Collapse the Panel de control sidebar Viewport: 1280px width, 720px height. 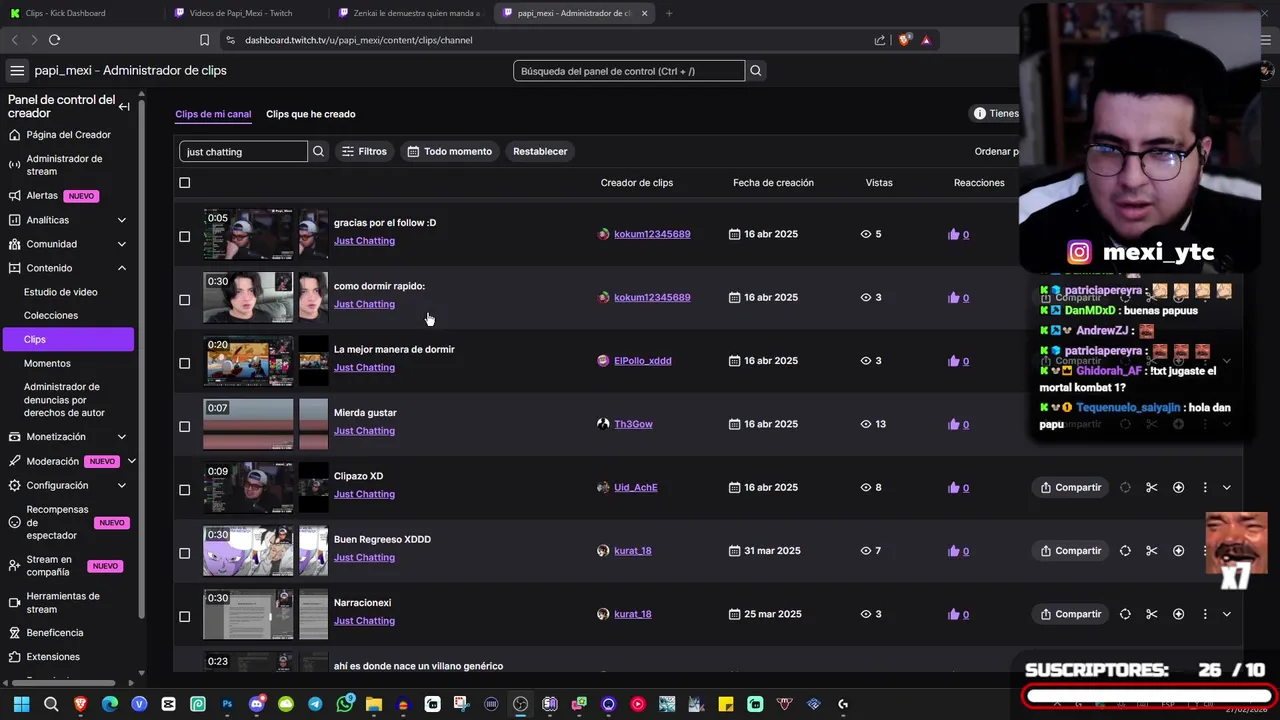[124, 106]
